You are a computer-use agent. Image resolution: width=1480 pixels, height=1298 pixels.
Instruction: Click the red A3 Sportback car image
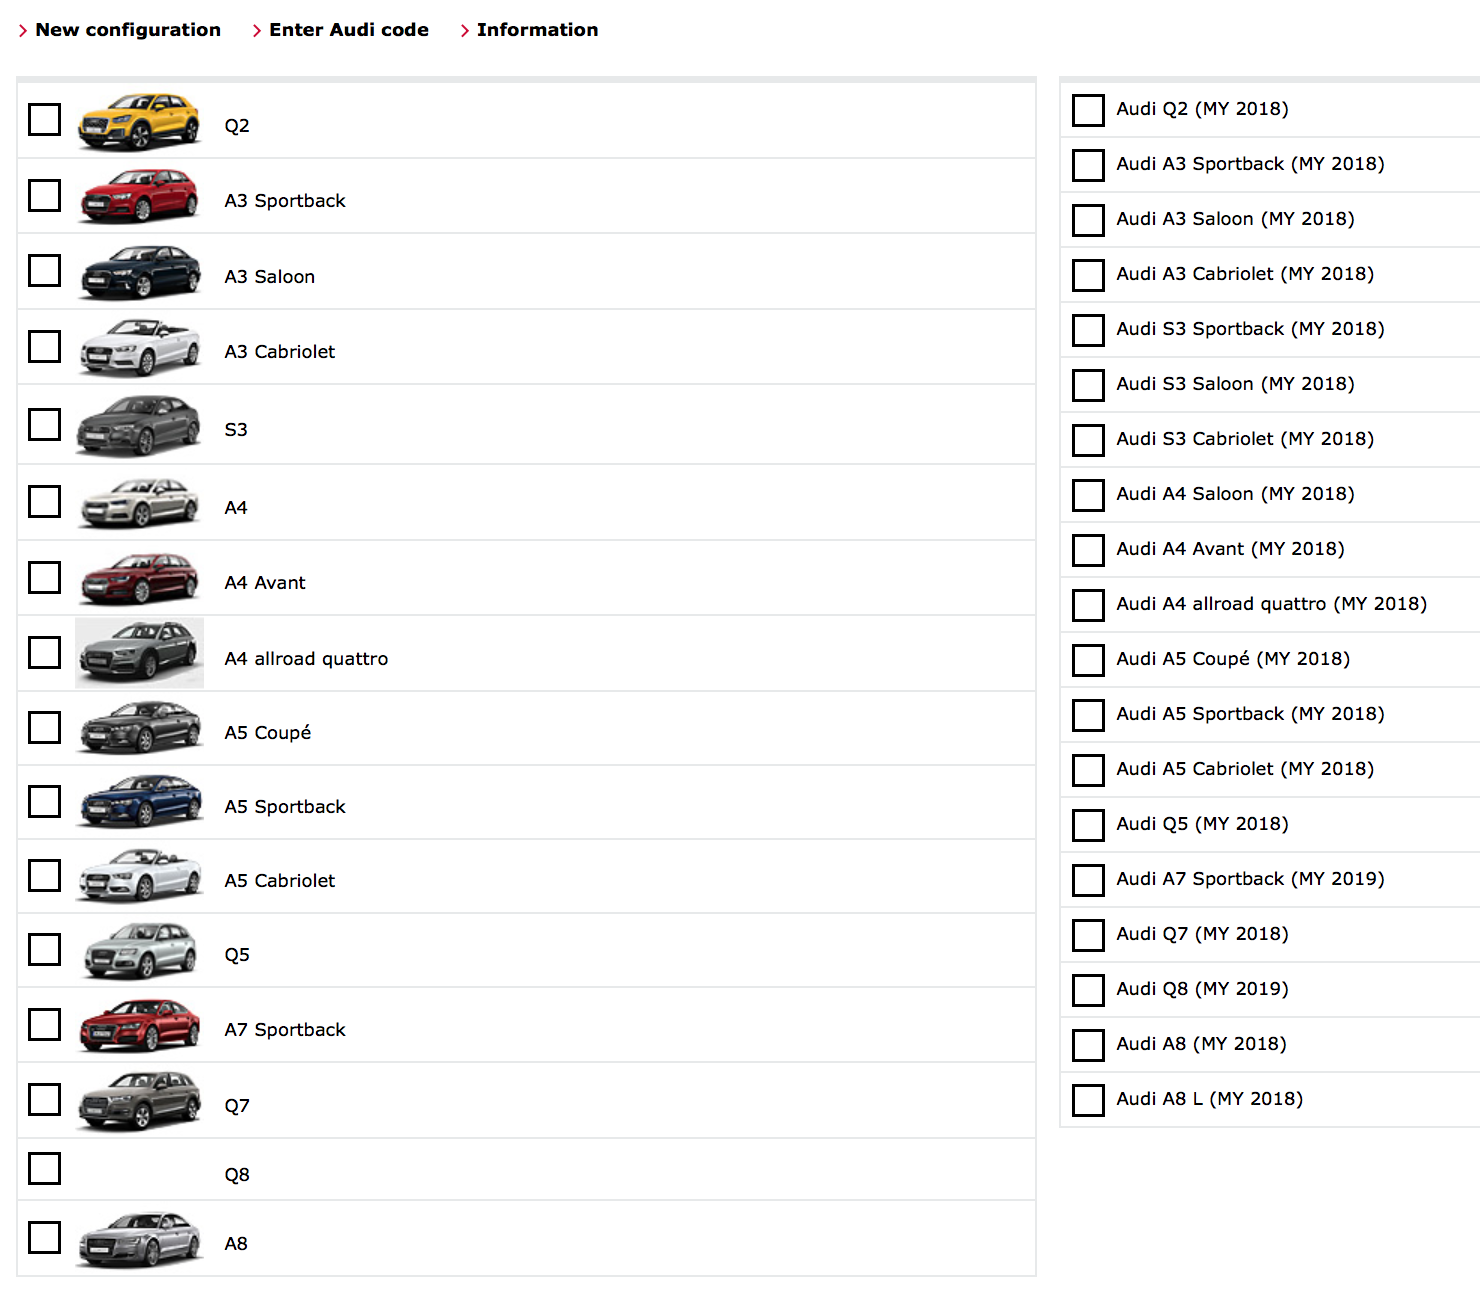click(139, 196)
